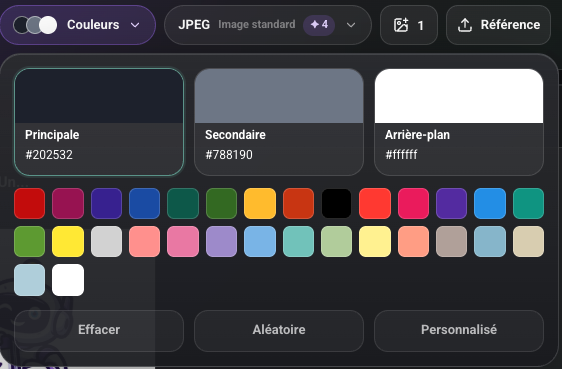Screen dimensions: 562x369
Task: Pick the deep purple swatch
Action: (x=452, y=203)
